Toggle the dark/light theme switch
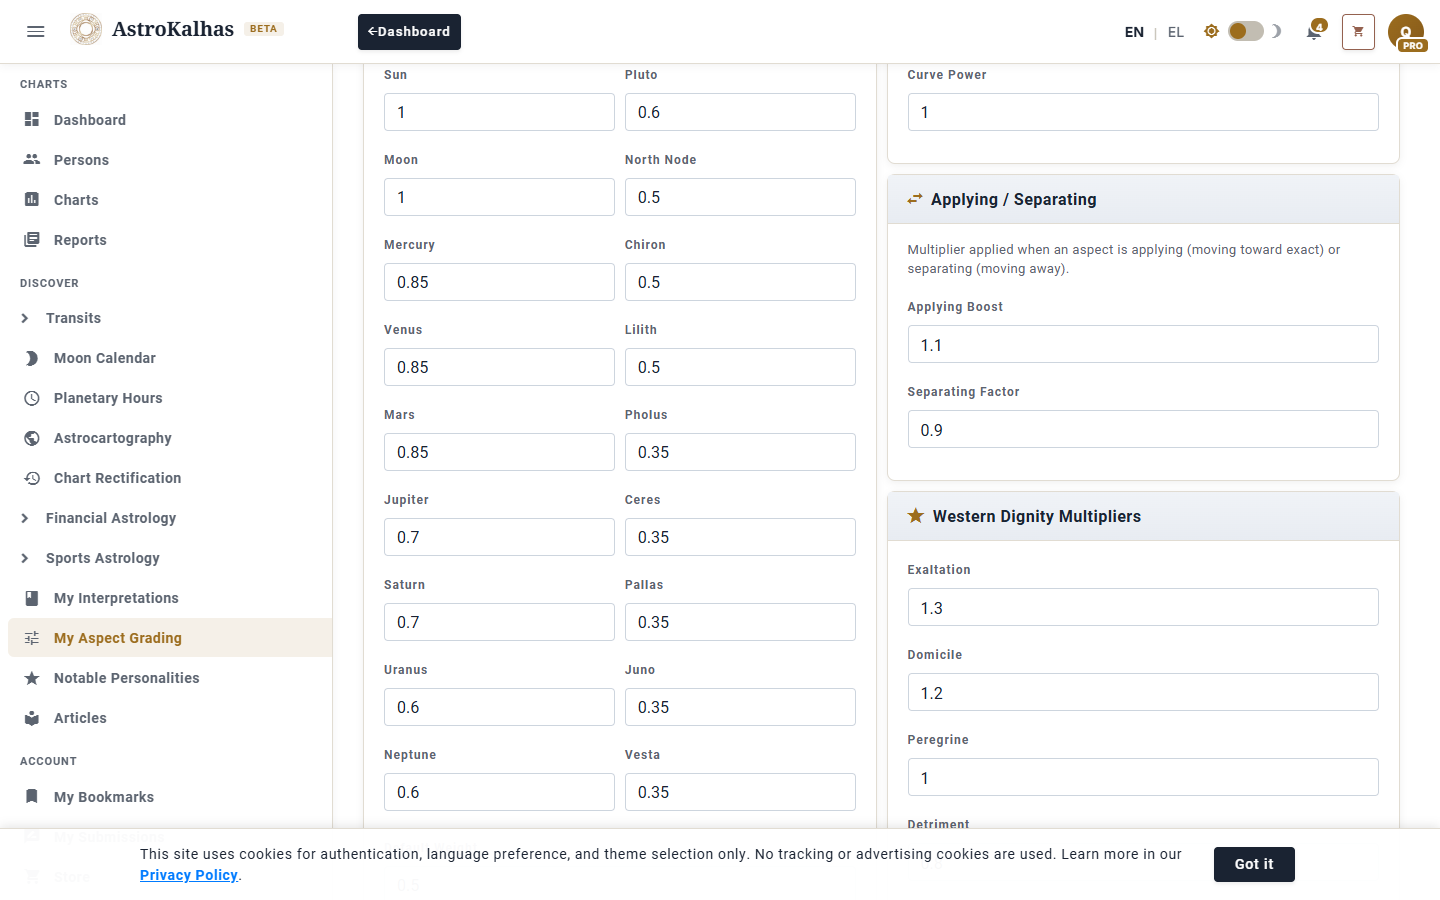This screenshot has height=900, width=1440. 1245,31
